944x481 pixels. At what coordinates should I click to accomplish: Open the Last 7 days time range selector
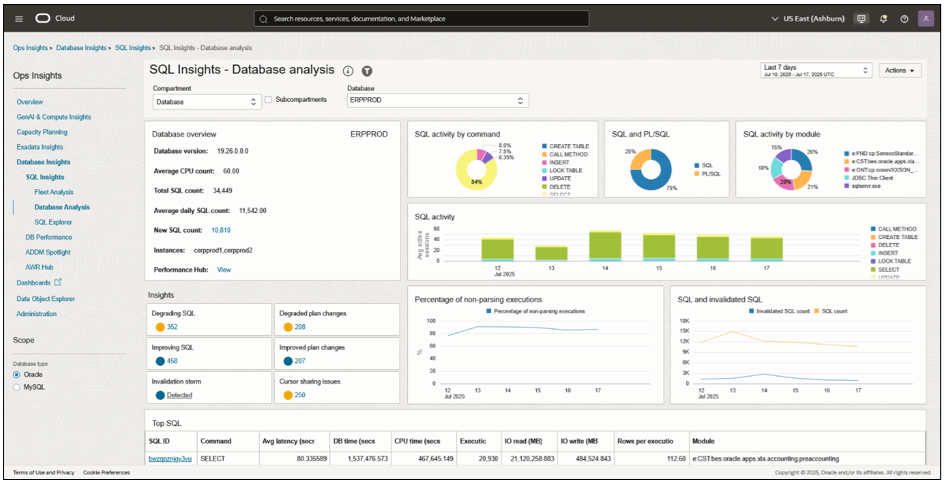[815, 70]
